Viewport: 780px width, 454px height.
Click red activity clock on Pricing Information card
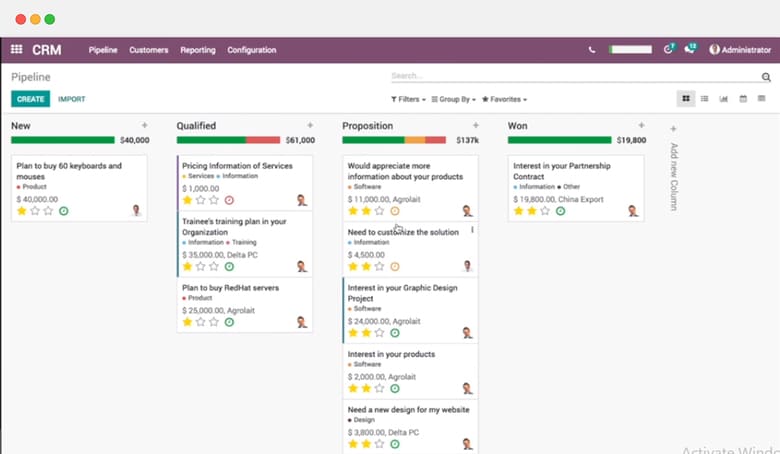[x=229, y=200]
